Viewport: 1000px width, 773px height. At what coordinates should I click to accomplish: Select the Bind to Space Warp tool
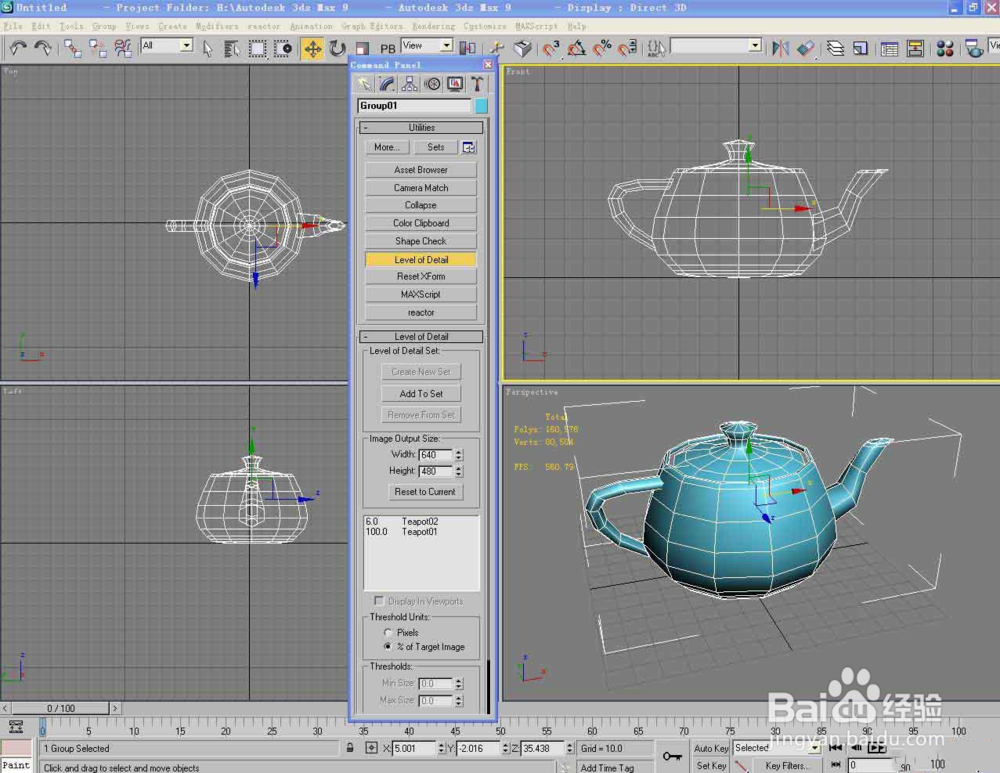(122, 48)
